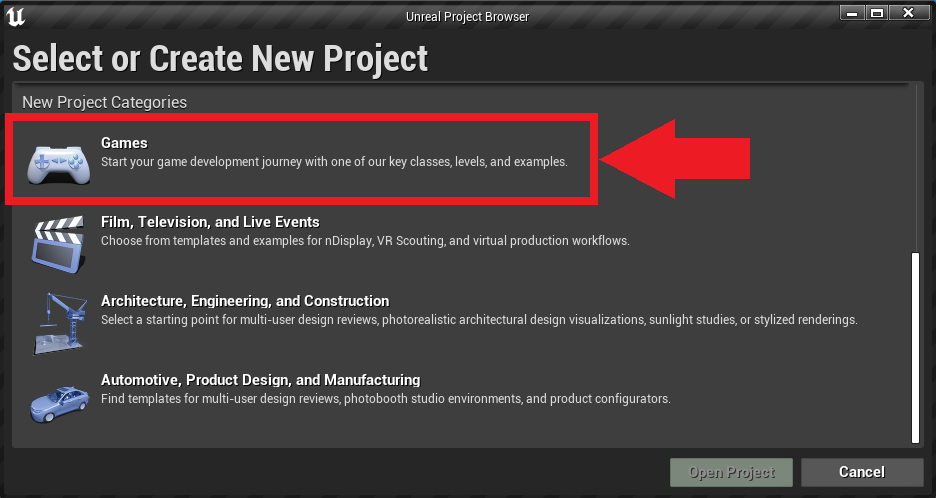Click the photobooth studio environments description

[x=386, y=398]
